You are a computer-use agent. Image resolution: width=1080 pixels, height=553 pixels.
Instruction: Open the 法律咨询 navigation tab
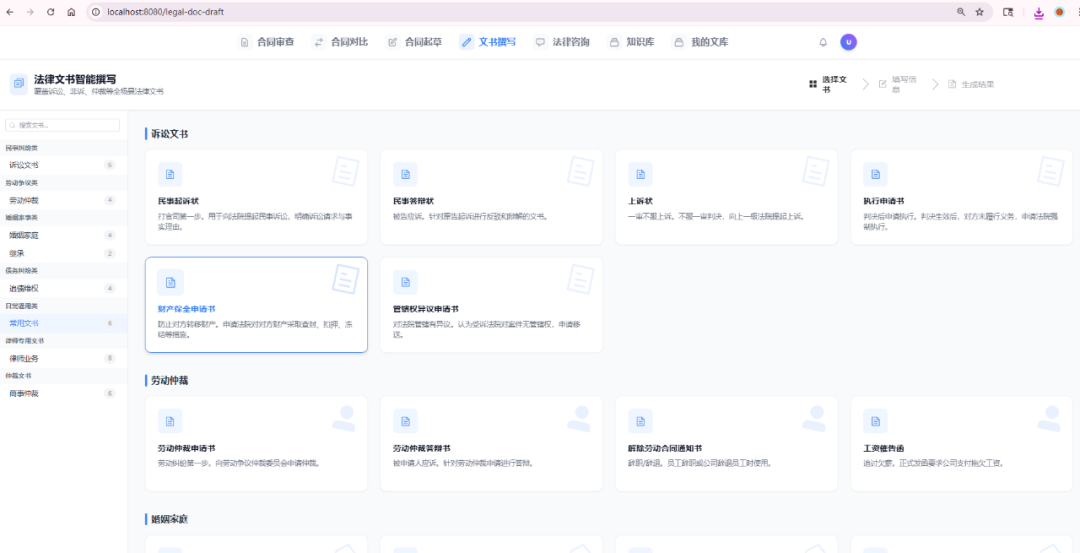(x=562, y=42)
